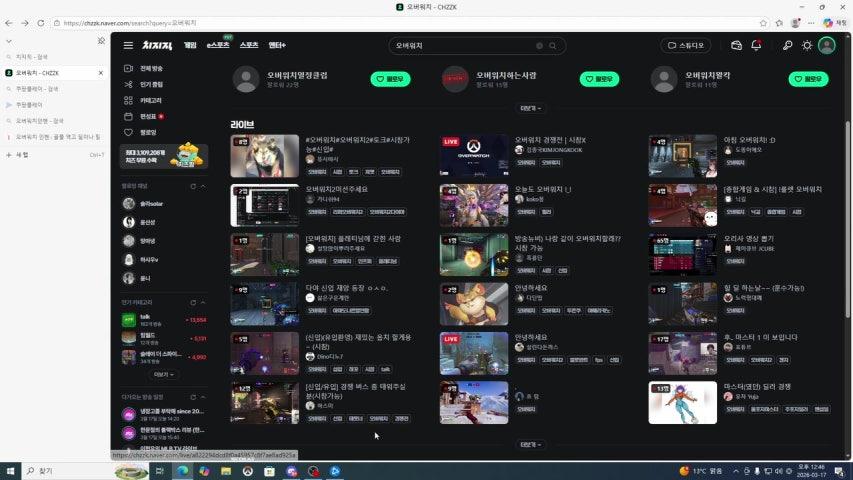Open the notifications bell
The height and width of the screenshot is (480, 853).
point(756,46)
